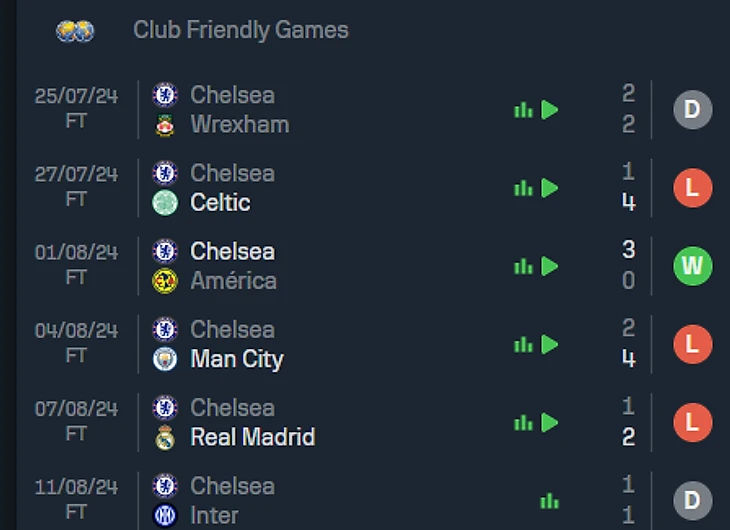Click the L badge for Real Madrid match
Image resolution: width=730 pixels, height=530 pixels.
pyautogui.click(x=692, y=422)
